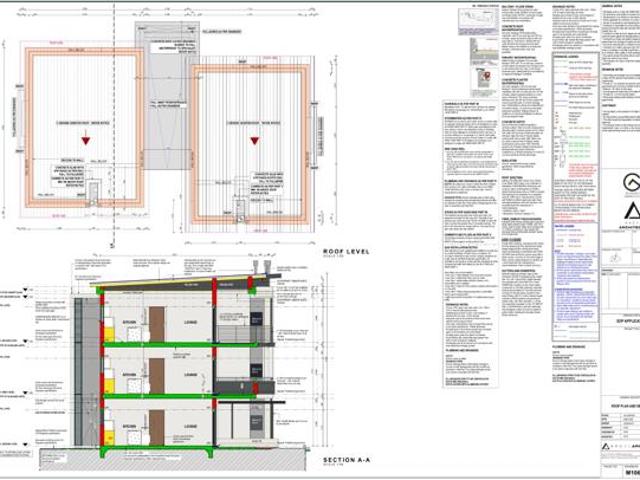Viewport: 640px width, 480px height.
Task: Select the red fall arrow on the right roof plan
Action: pyautogui.click(x=255, y=141)
